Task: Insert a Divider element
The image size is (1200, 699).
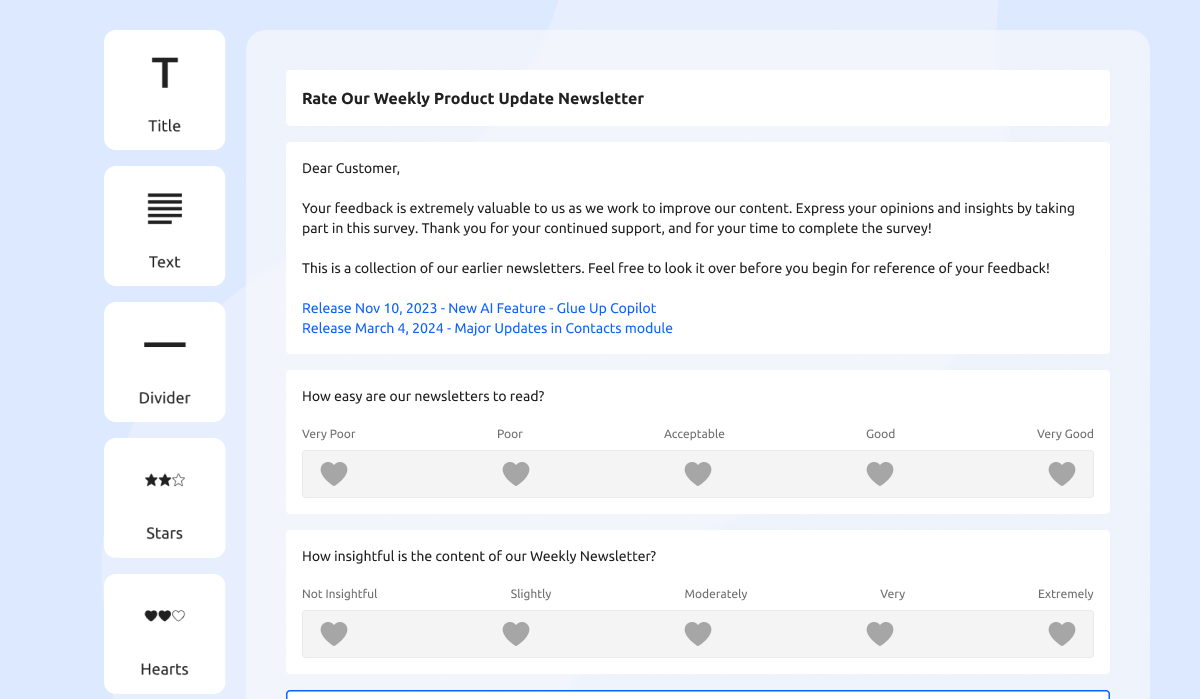Action: pyautogui.click(x=164, y=362)
